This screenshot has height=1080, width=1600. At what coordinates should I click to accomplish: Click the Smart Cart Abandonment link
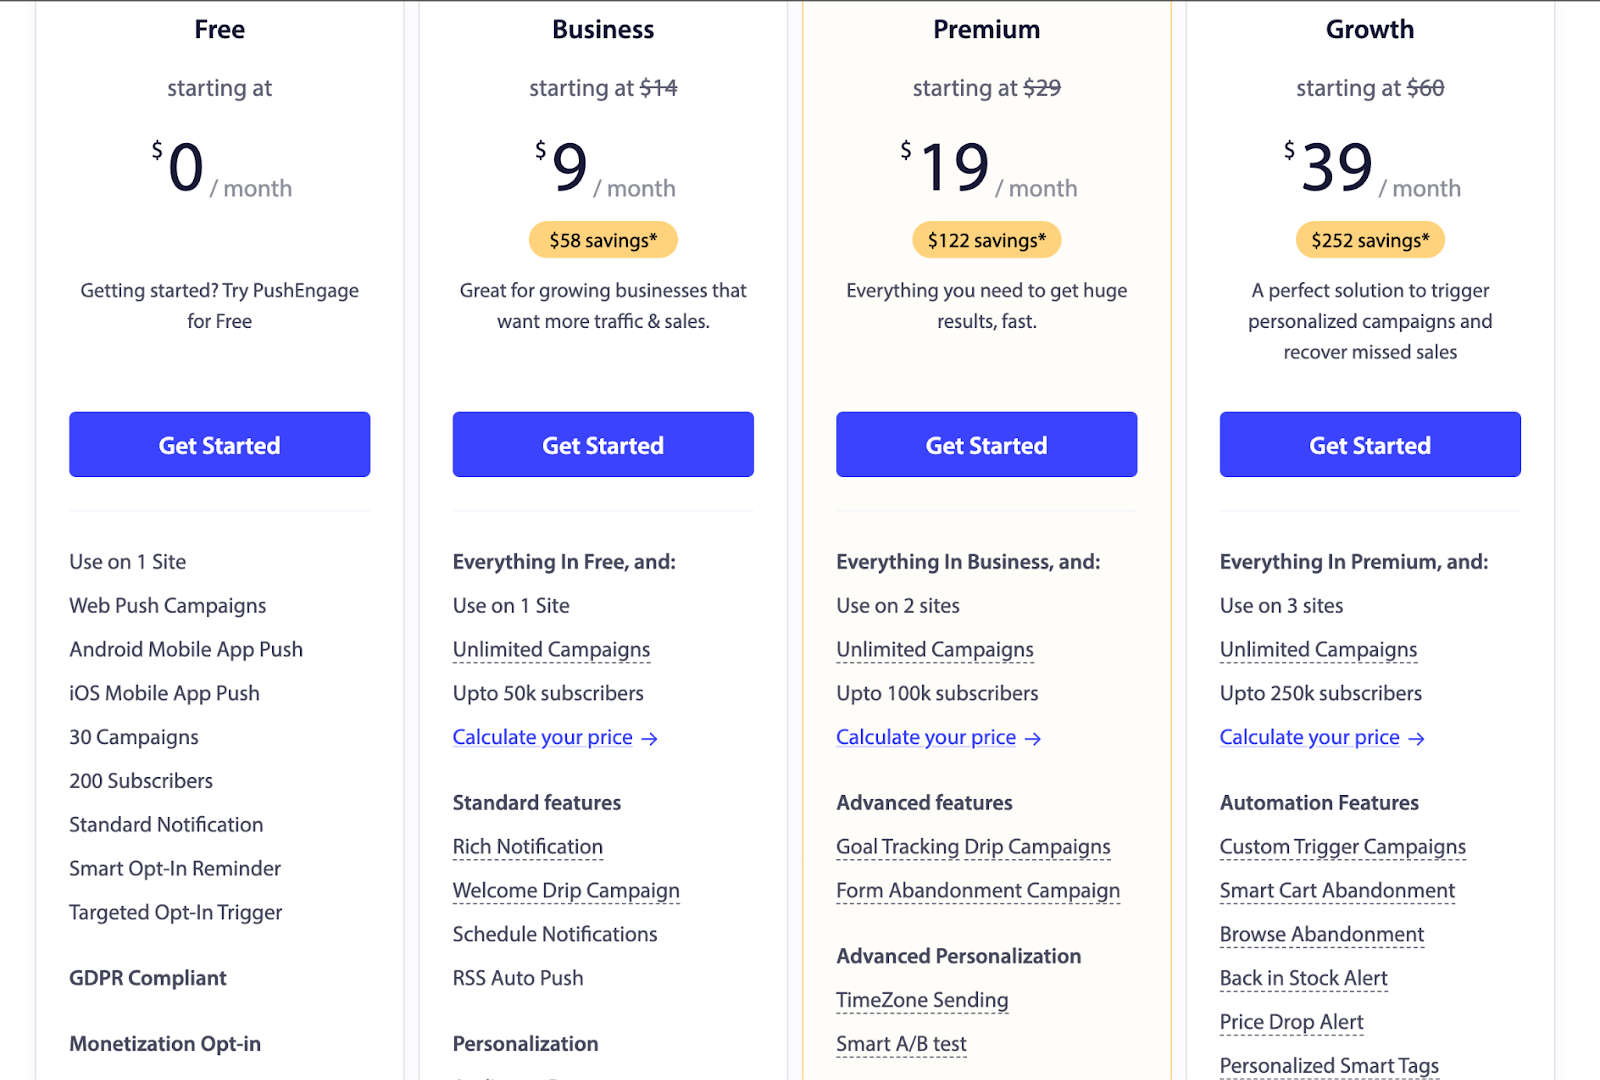1337,891
